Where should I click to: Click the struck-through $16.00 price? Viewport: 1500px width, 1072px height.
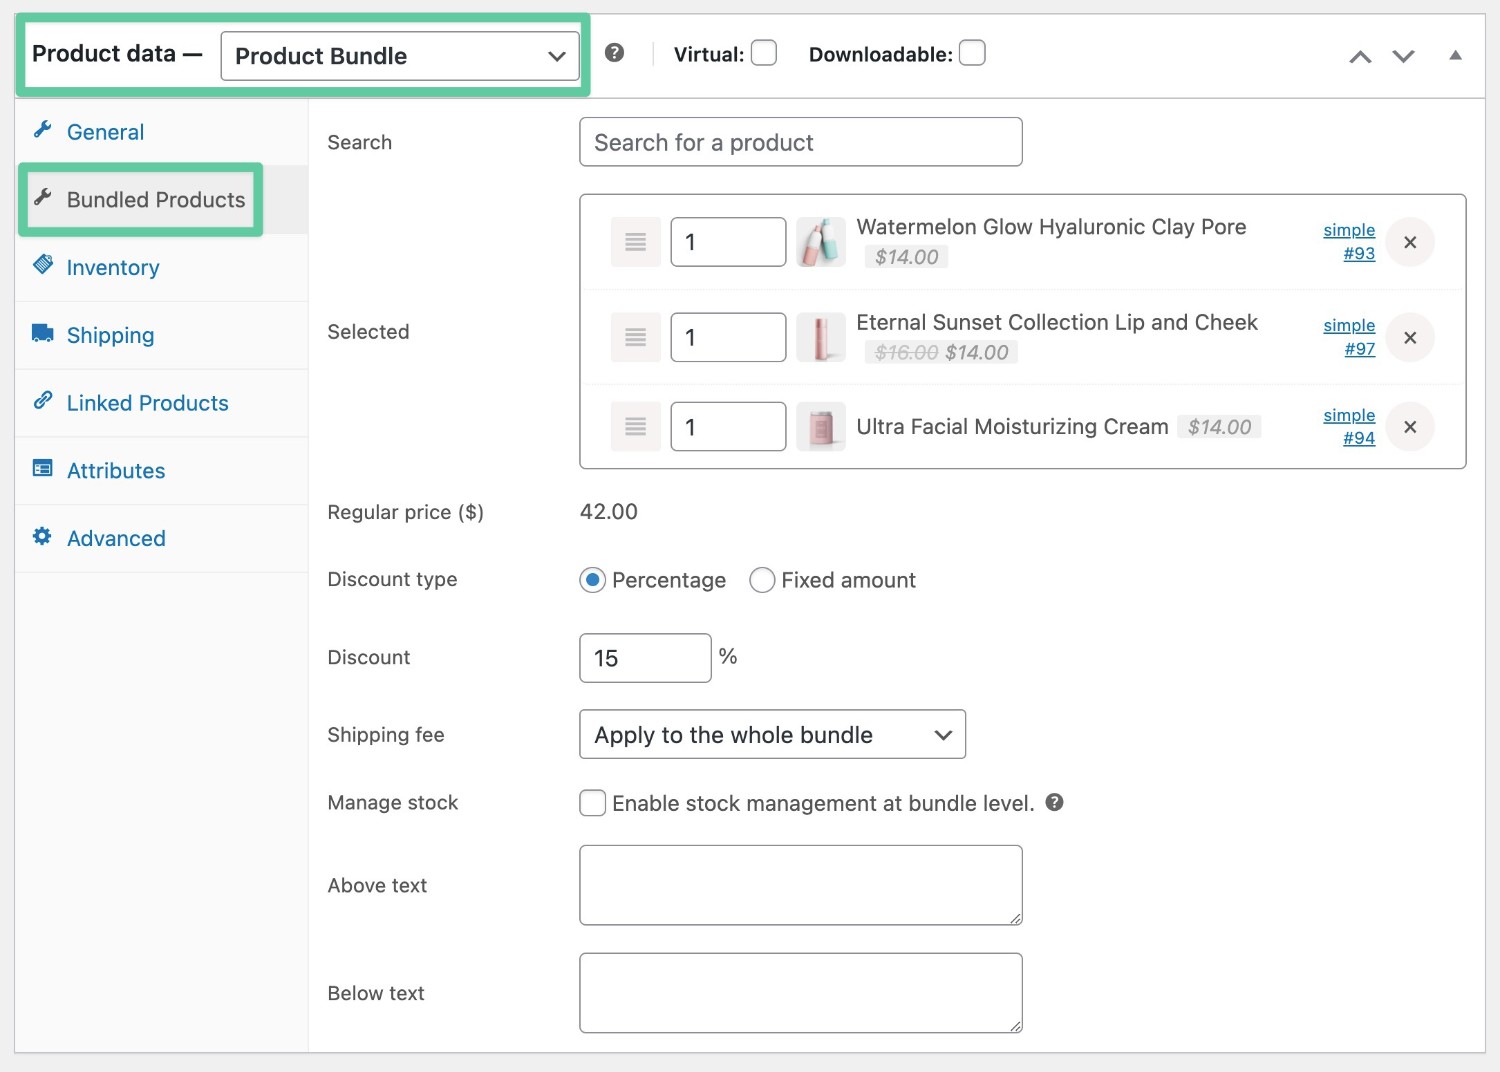click(906, 352)
